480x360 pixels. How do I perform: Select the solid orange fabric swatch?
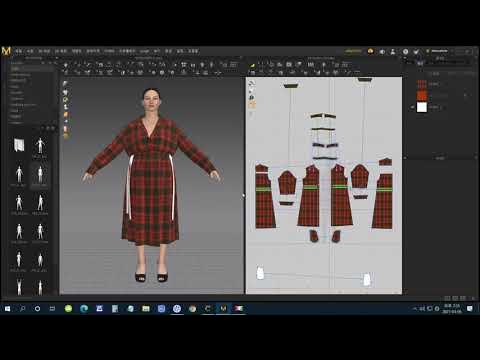coord(422,96)
